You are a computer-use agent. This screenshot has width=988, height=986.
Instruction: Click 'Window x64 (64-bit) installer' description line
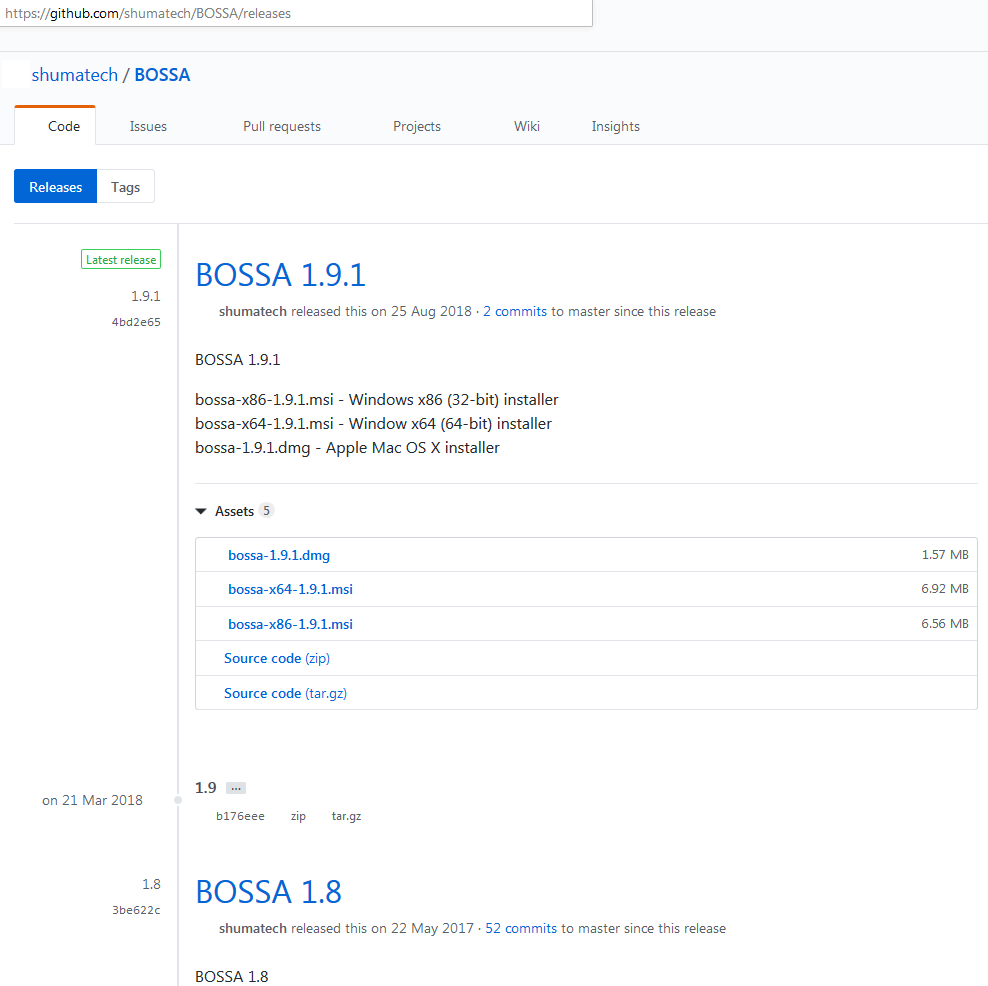(373, 423)
